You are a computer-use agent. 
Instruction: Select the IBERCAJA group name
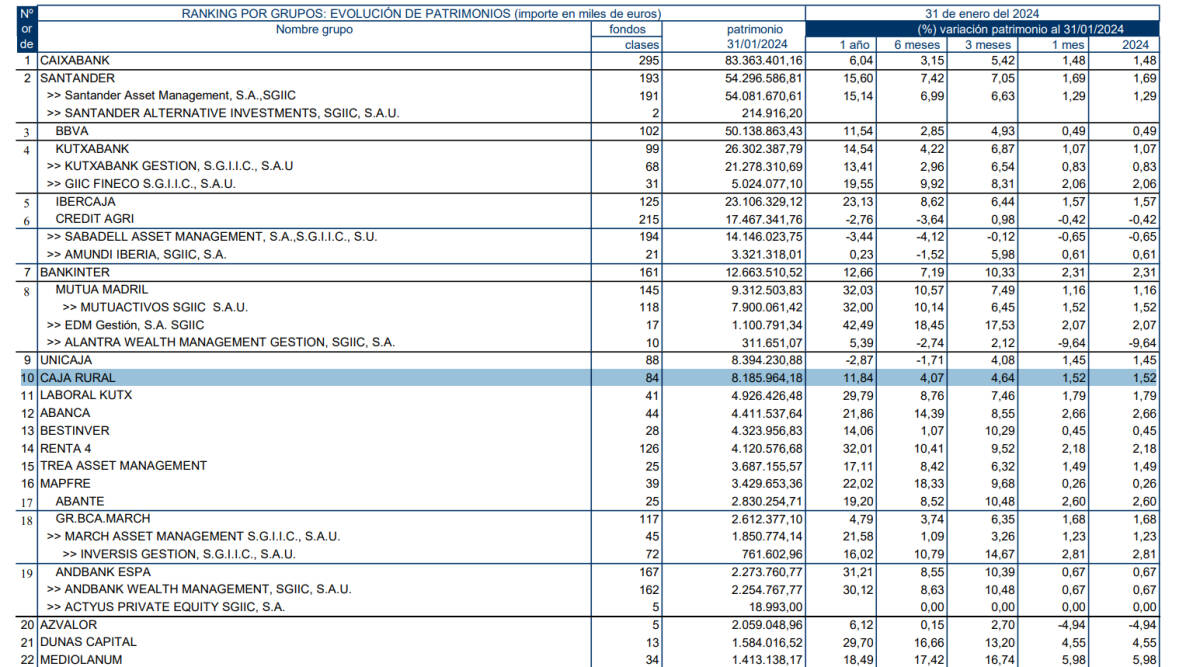pos(86,201)
